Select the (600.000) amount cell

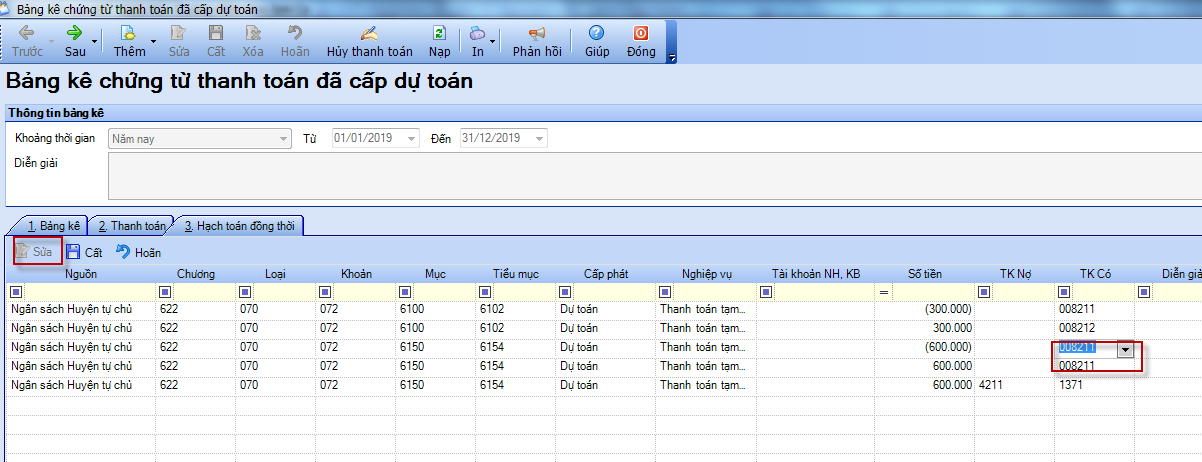[x=926, y=347]
